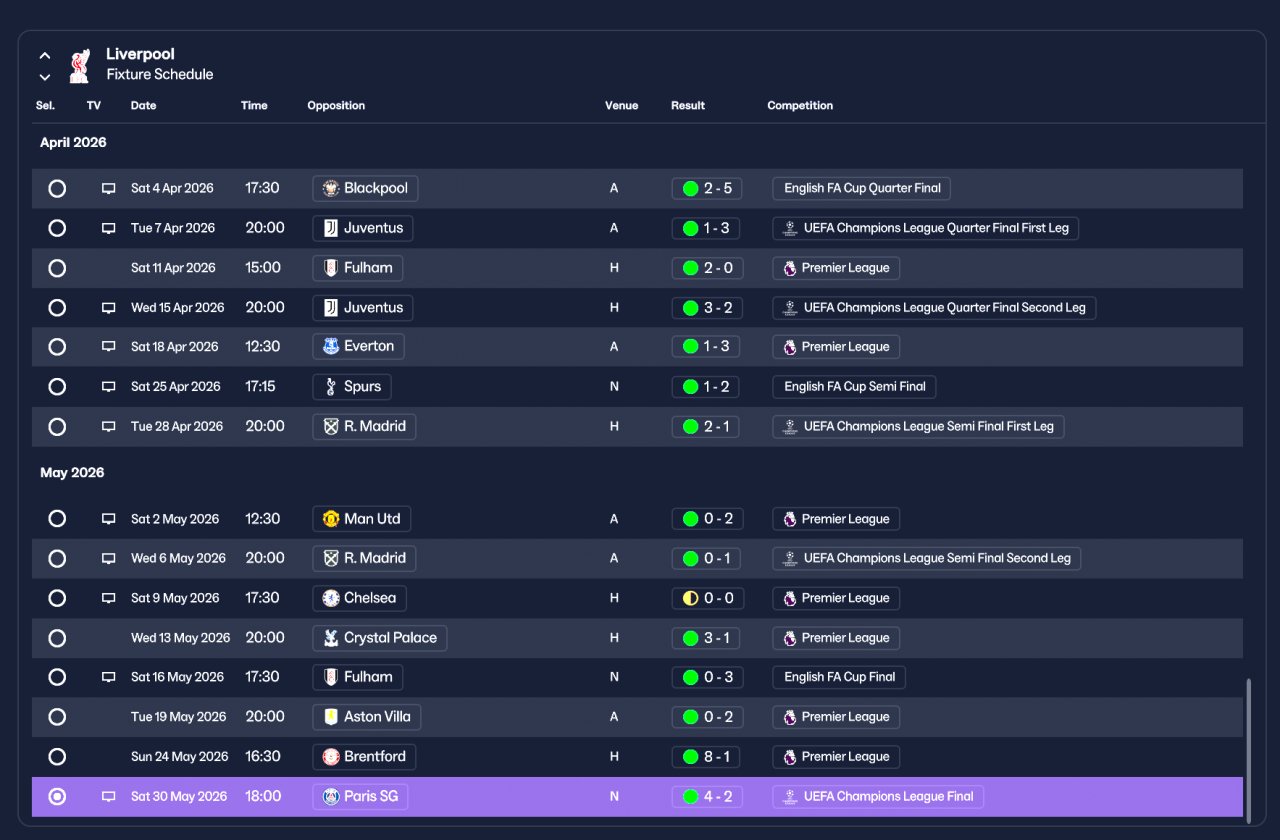Open the Aston Villa opposition button

[x=367, y=717]
